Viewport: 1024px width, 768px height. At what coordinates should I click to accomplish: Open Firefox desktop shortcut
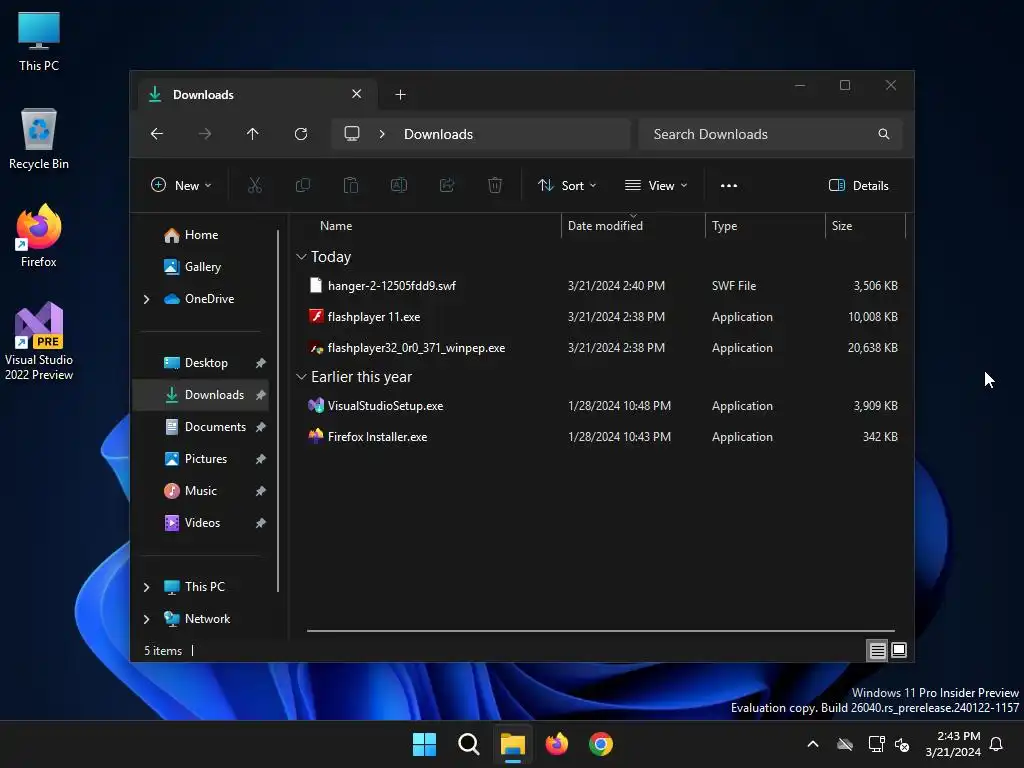39,236
